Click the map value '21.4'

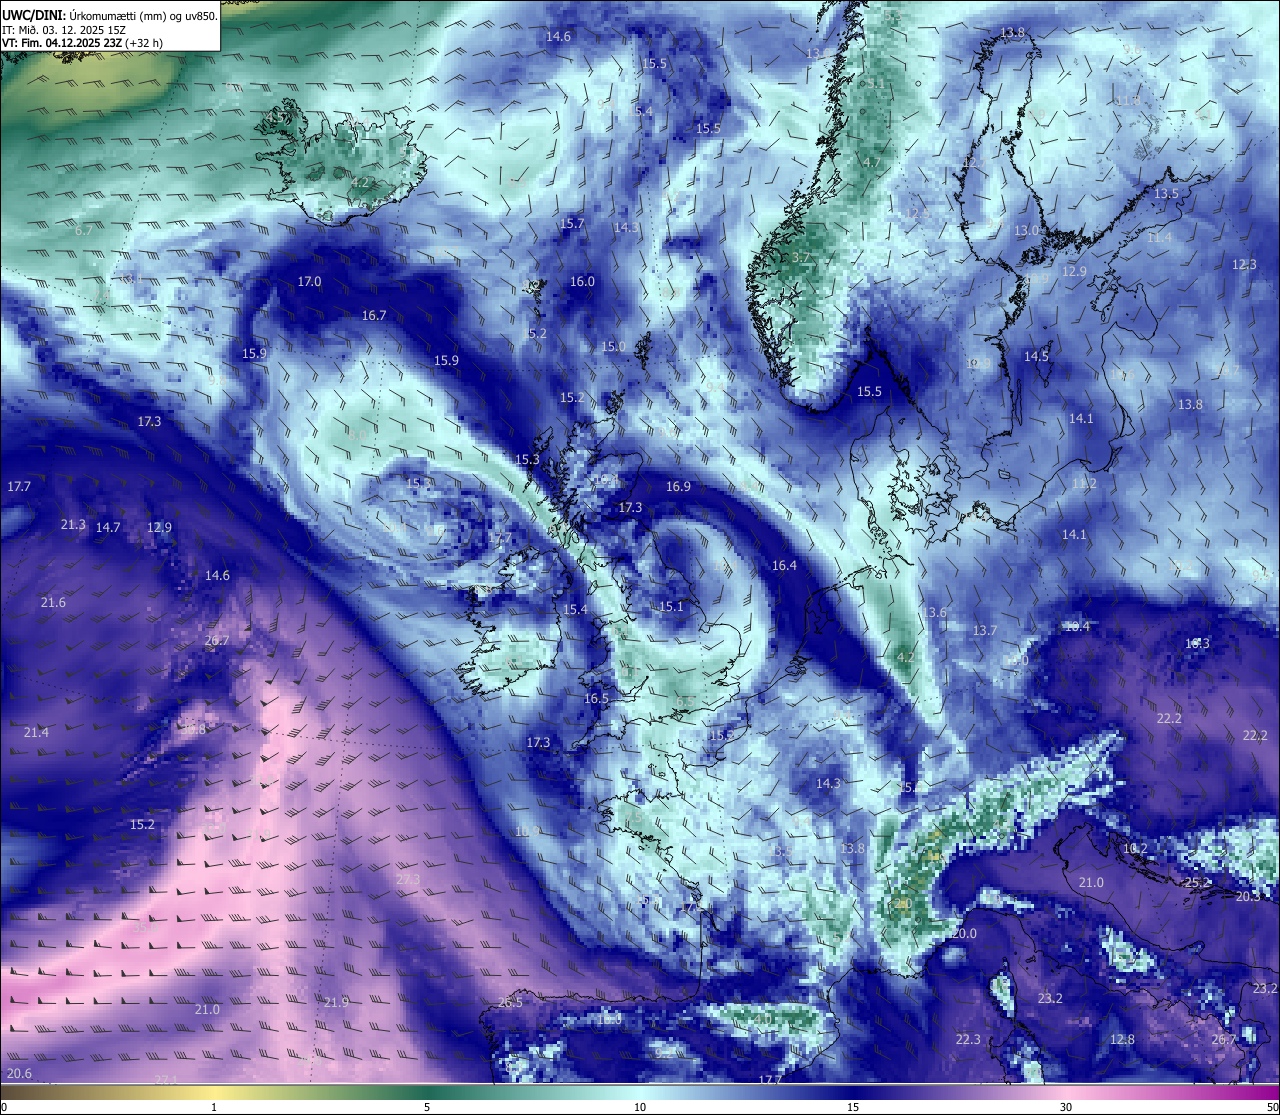36,732
